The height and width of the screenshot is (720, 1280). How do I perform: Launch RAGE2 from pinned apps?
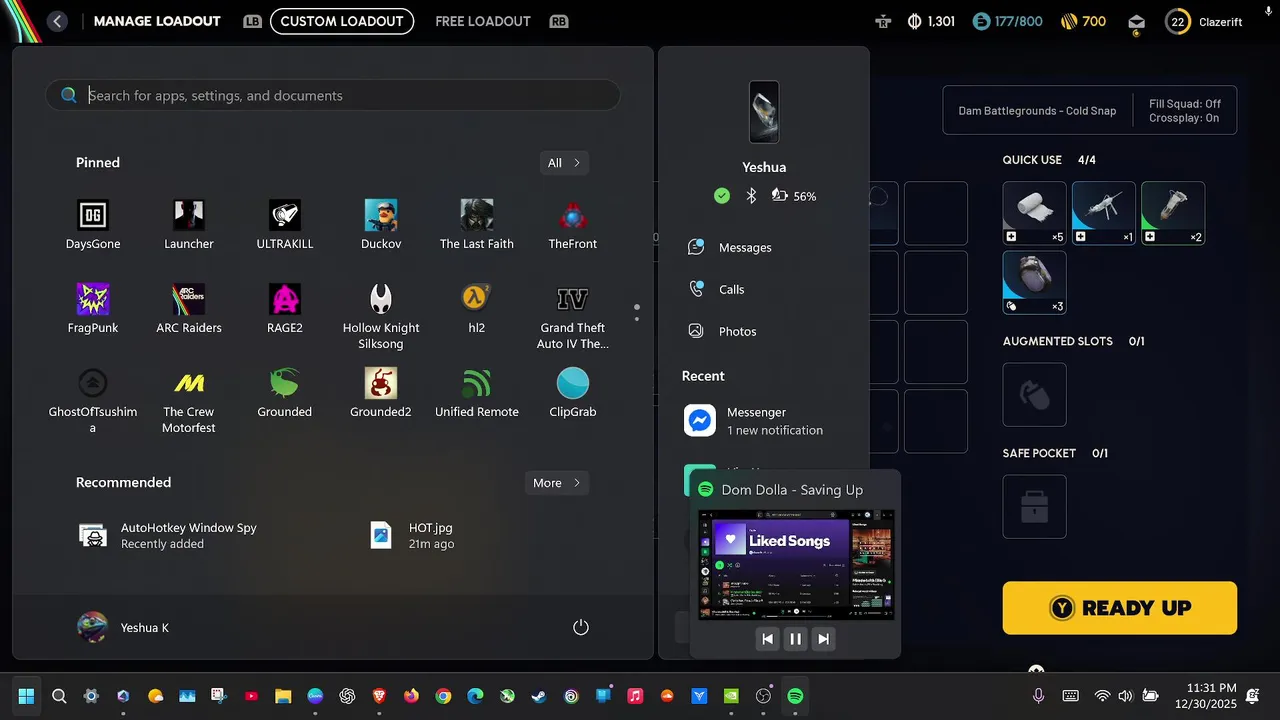pyautogui.click(x=285, y=309)
